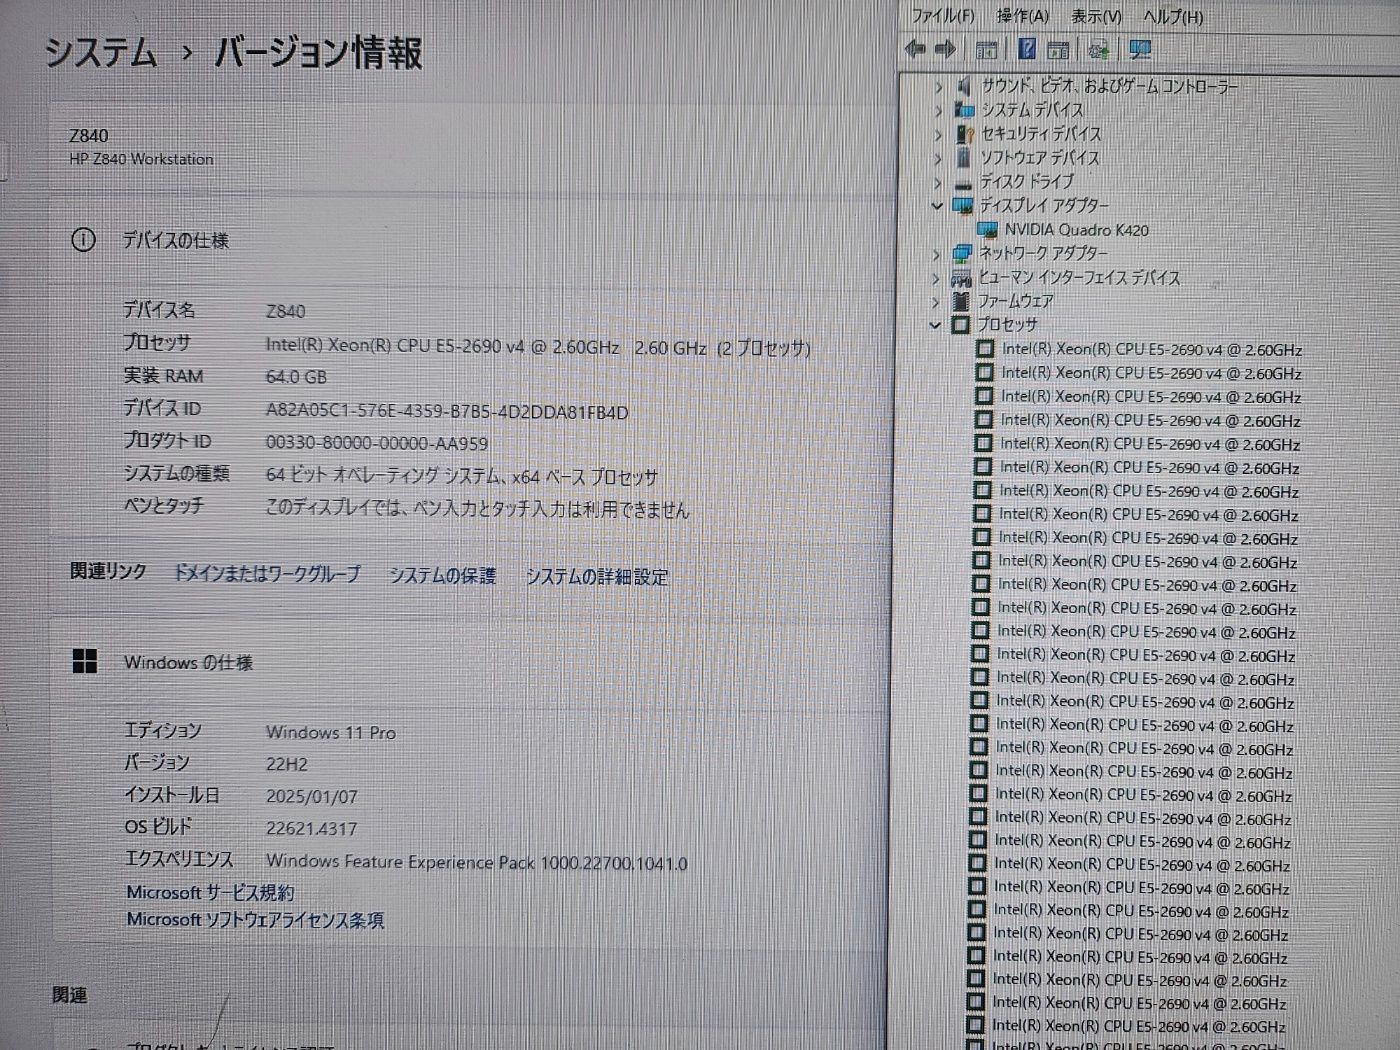
Task: Expand the サウンド、ビデオ、およびゲーム コントローラー node
Action: pos(938,87)
